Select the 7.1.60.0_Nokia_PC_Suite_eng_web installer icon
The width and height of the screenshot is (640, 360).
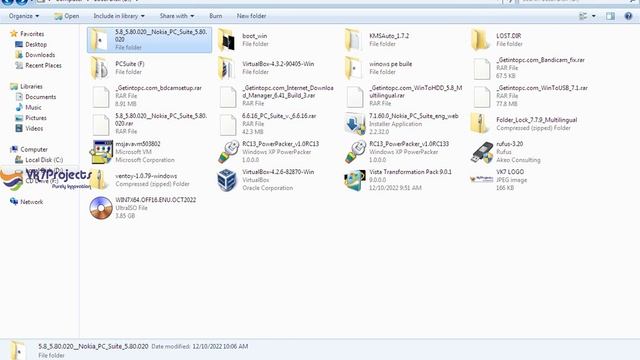pos(355,124)
